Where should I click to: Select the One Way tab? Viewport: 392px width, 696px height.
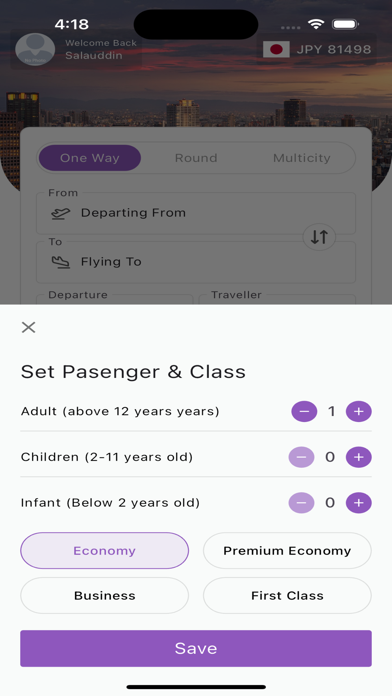90,158
